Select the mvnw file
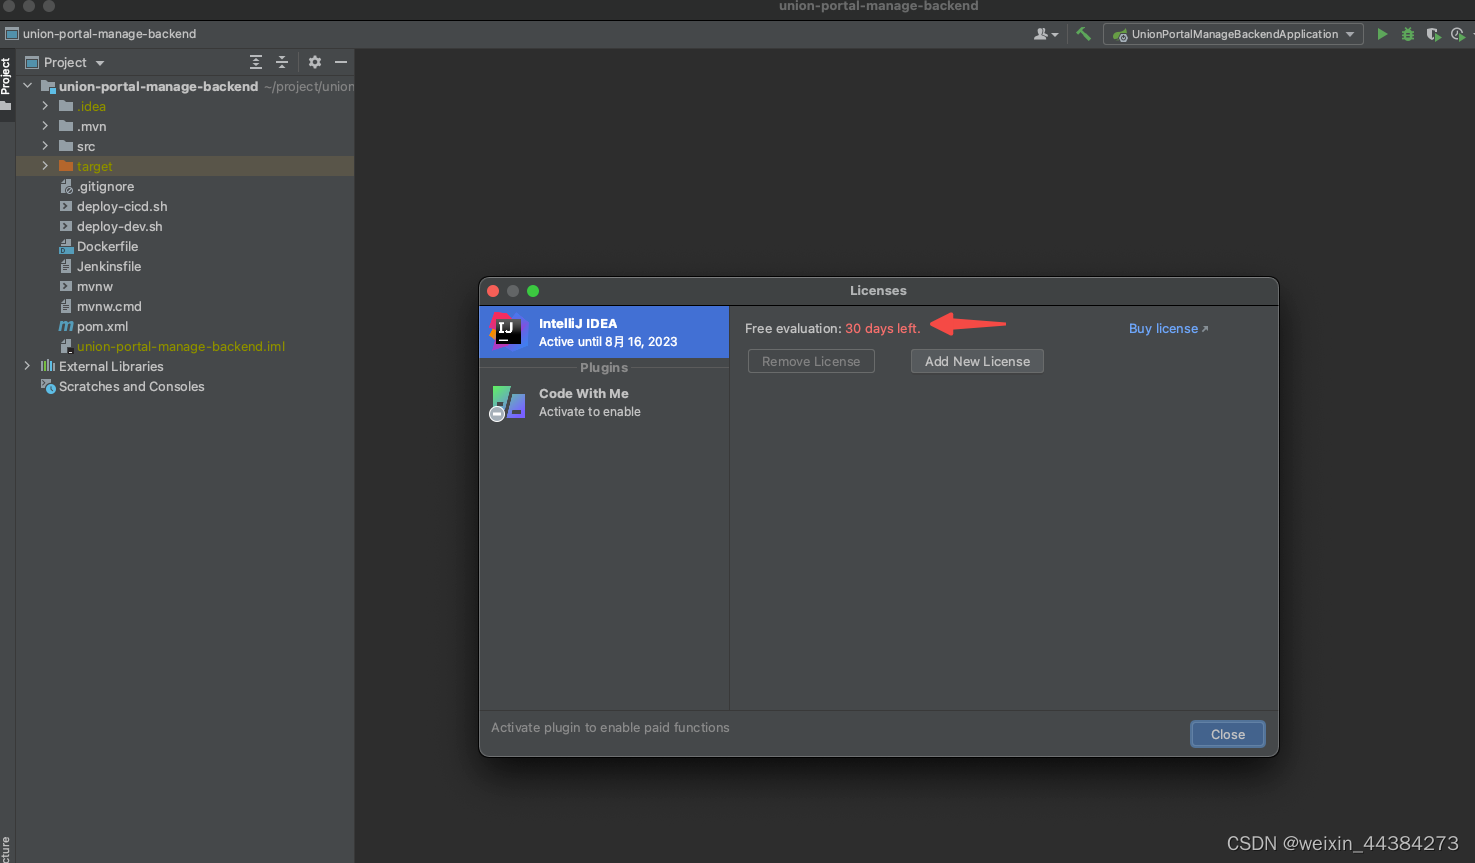The height and width of the screenshot is (863, 1475). pos(95,286)
